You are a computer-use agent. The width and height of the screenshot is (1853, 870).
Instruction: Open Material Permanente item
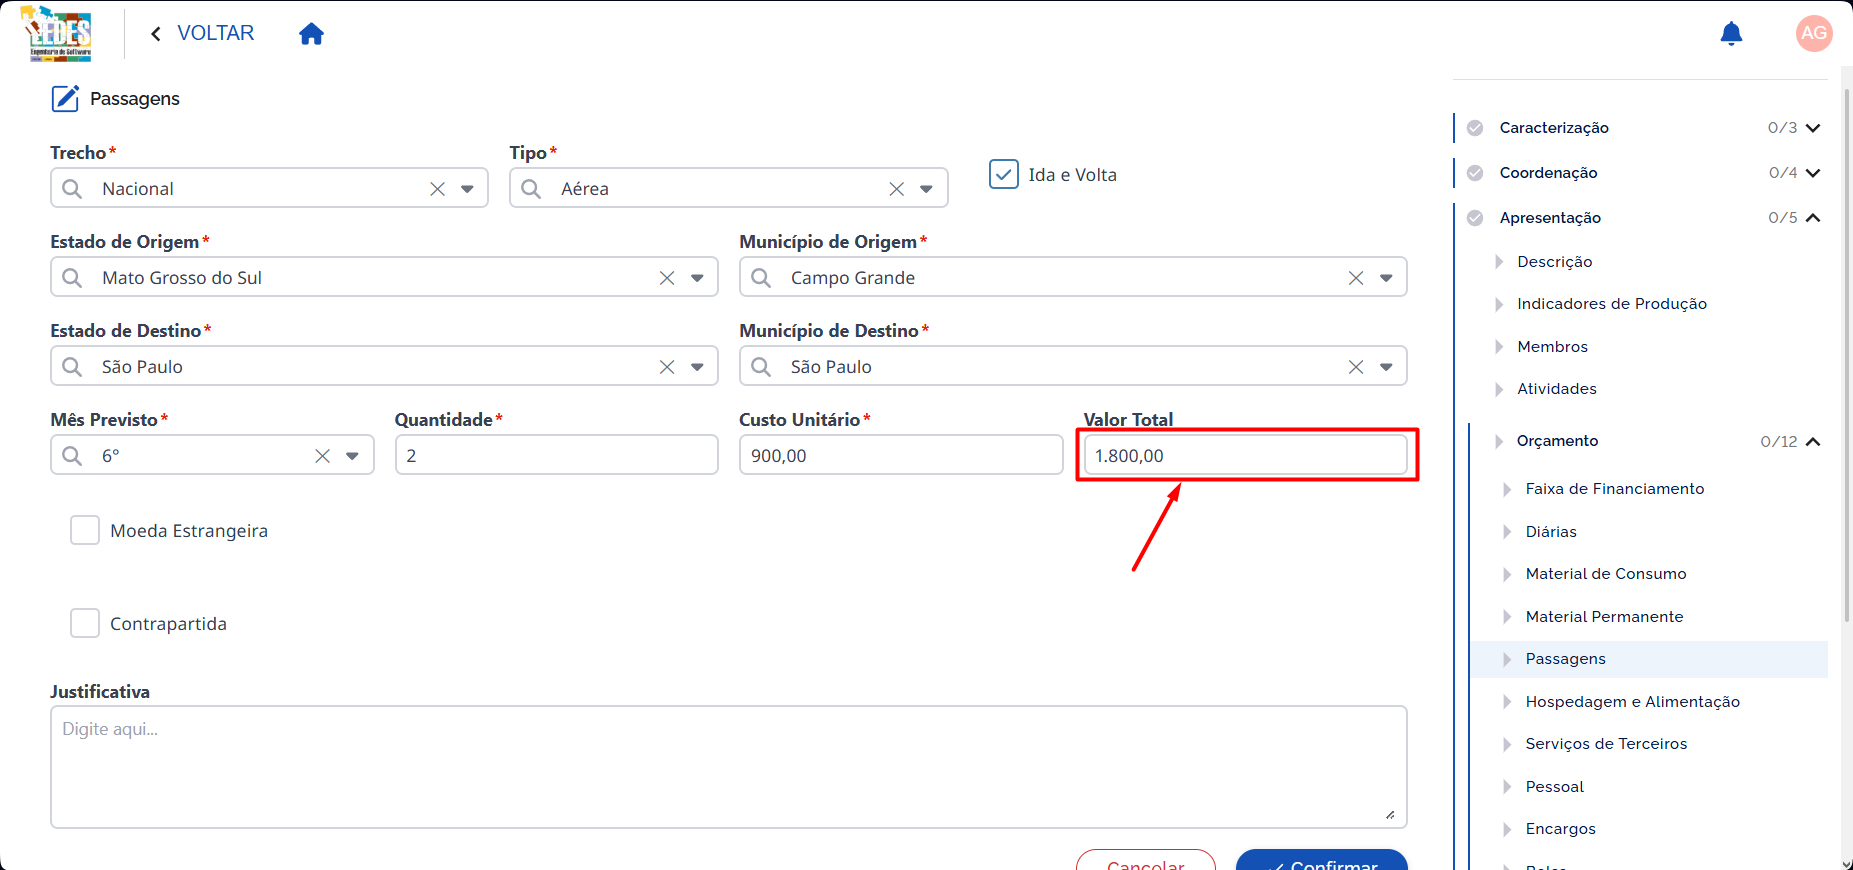point(1604,617)
